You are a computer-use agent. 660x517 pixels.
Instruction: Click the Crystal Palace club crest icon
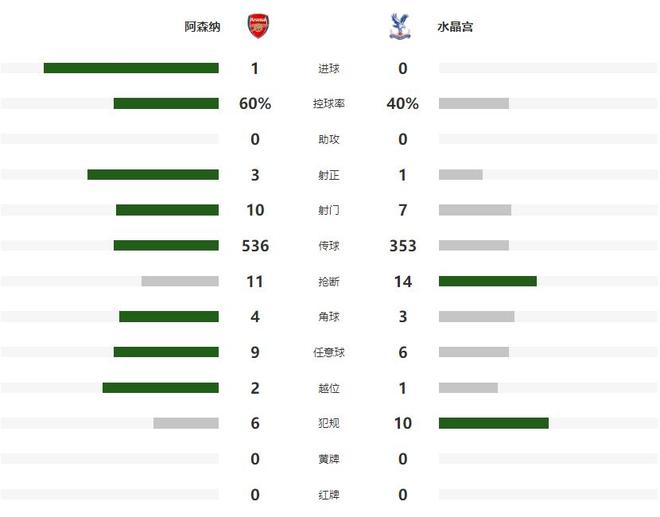coord(397,27)
